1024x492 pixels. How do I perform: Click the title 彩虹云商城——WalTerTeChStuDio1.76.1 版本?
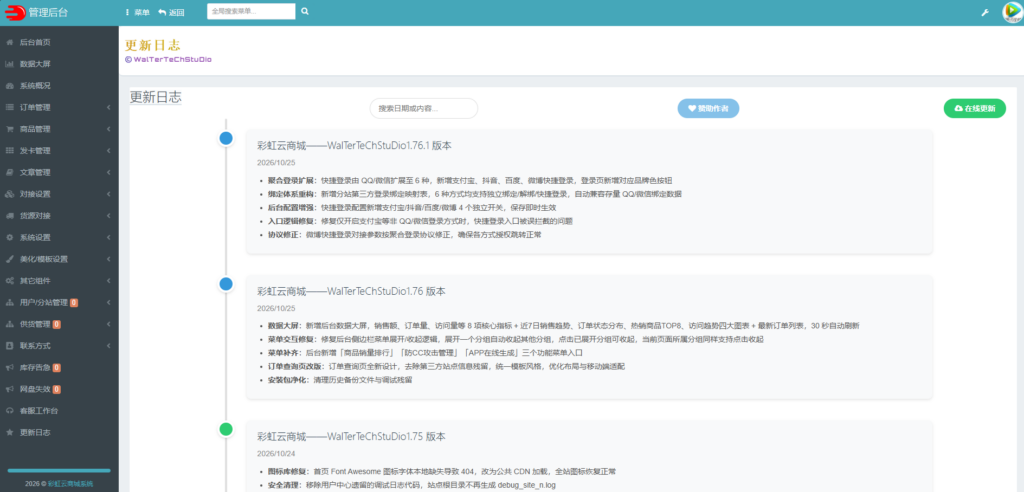(x=354, y=145)
